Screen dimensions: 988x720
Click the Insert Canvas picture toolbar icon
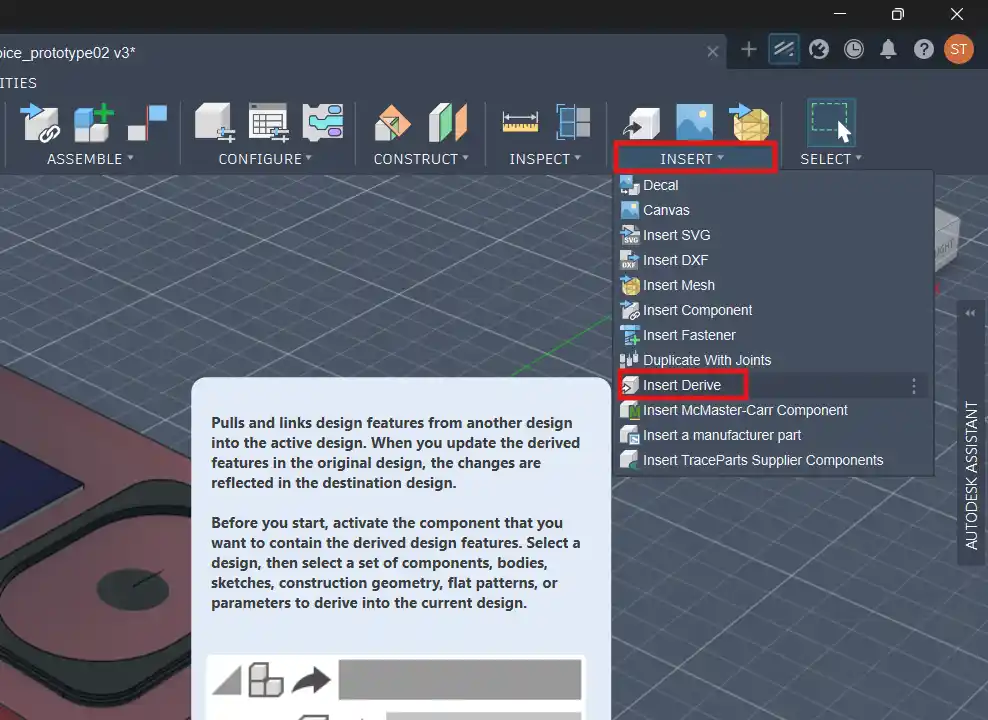(694, 122)
